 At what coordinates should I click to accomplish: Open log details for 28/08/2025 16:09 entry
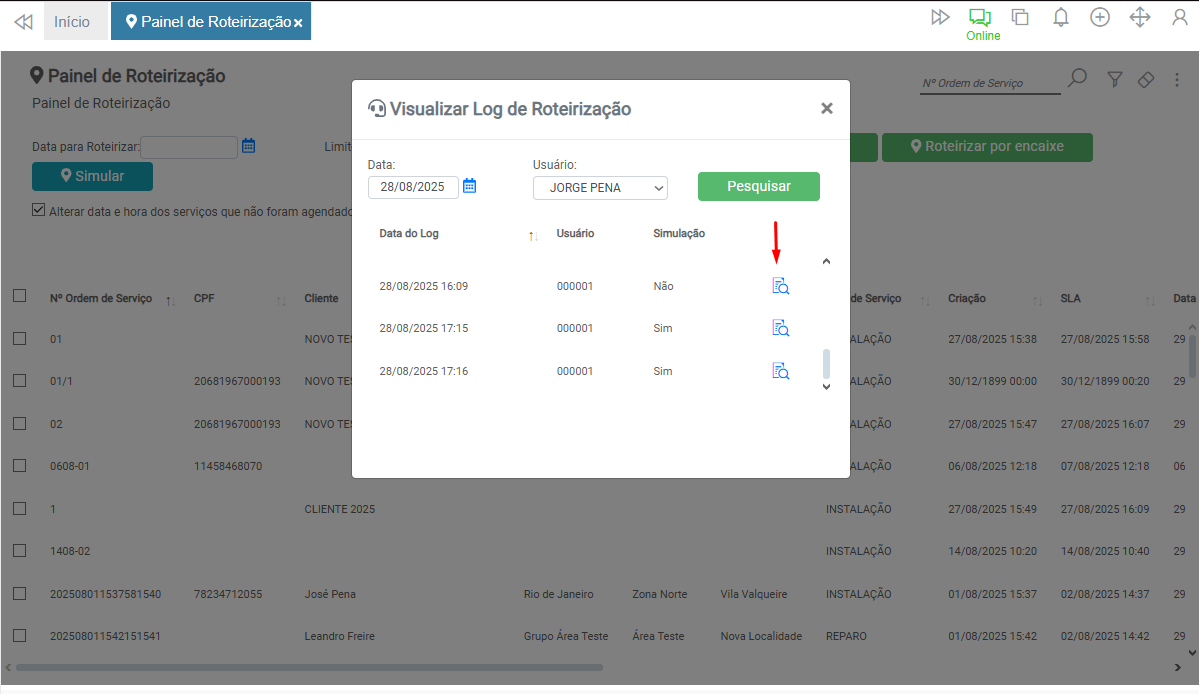(x=781, y=287)
